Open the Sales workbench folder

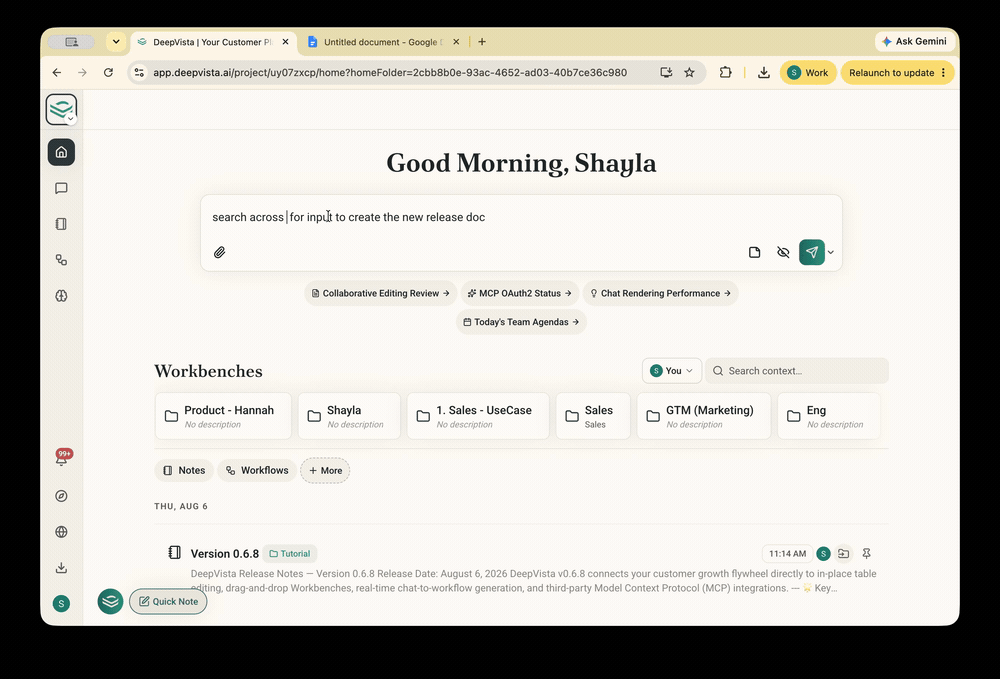(x=593, y=416)
